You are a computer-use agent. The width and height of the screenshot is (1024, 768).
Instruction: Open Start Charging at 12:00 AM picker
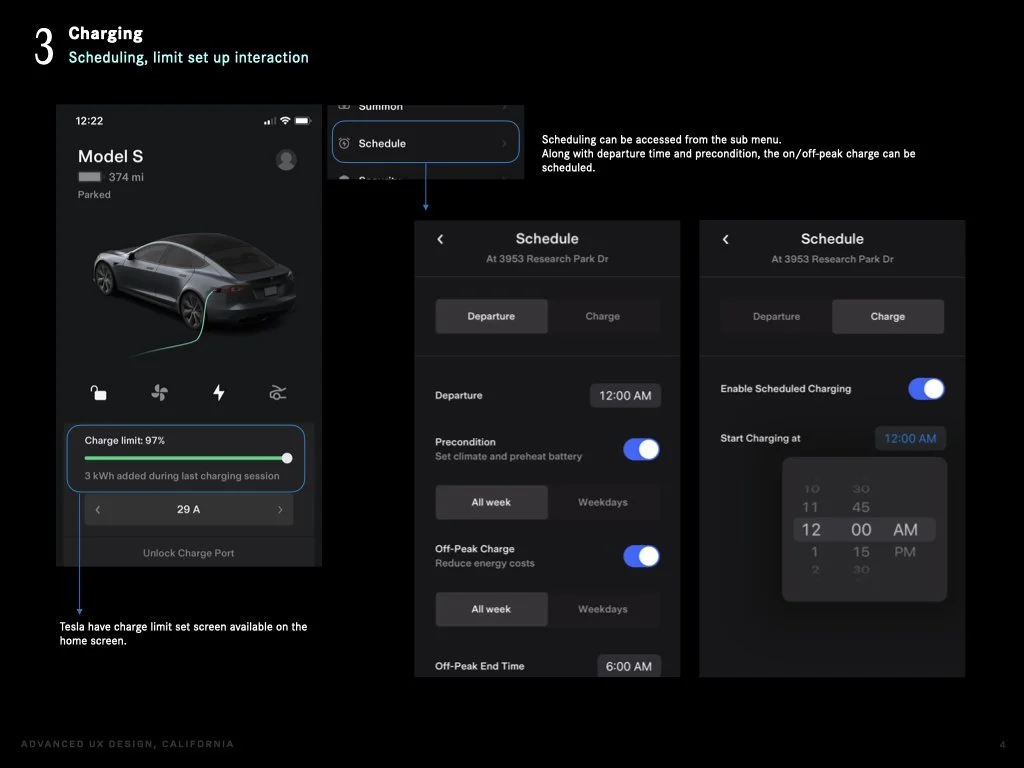click(x=910, y=438)
